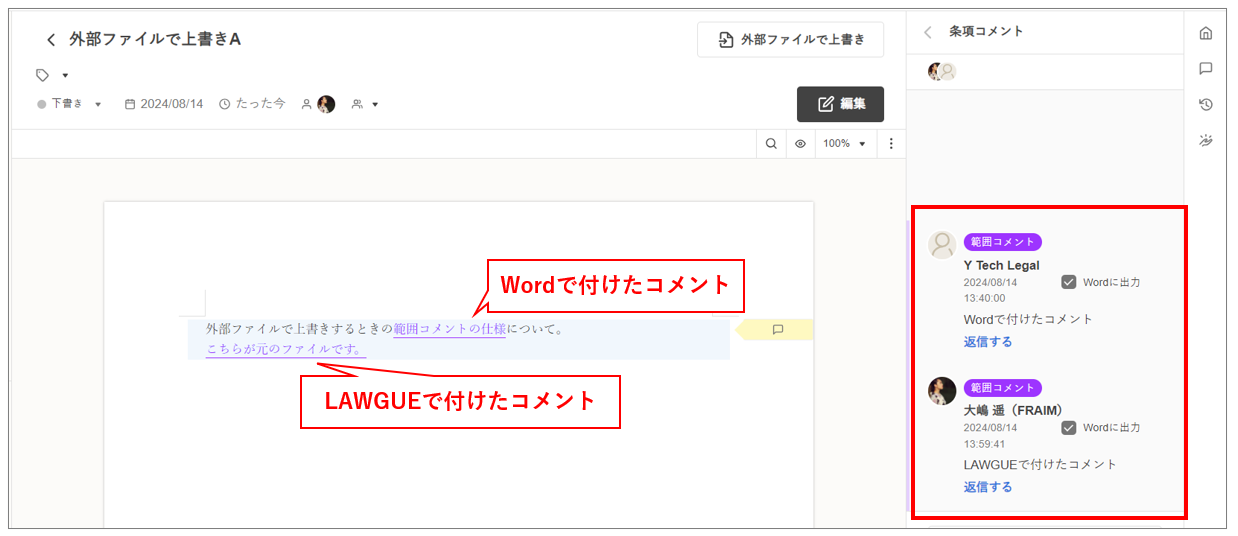Click the highlighted text 範囲コメントの仕様
Screen dimensions: 1238x536
449,328
